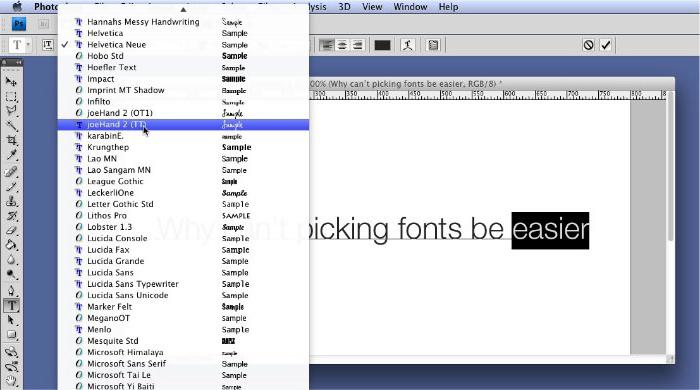Choose Marker Felt font
This screenshot has width=700, height=390.
[183, 307]
